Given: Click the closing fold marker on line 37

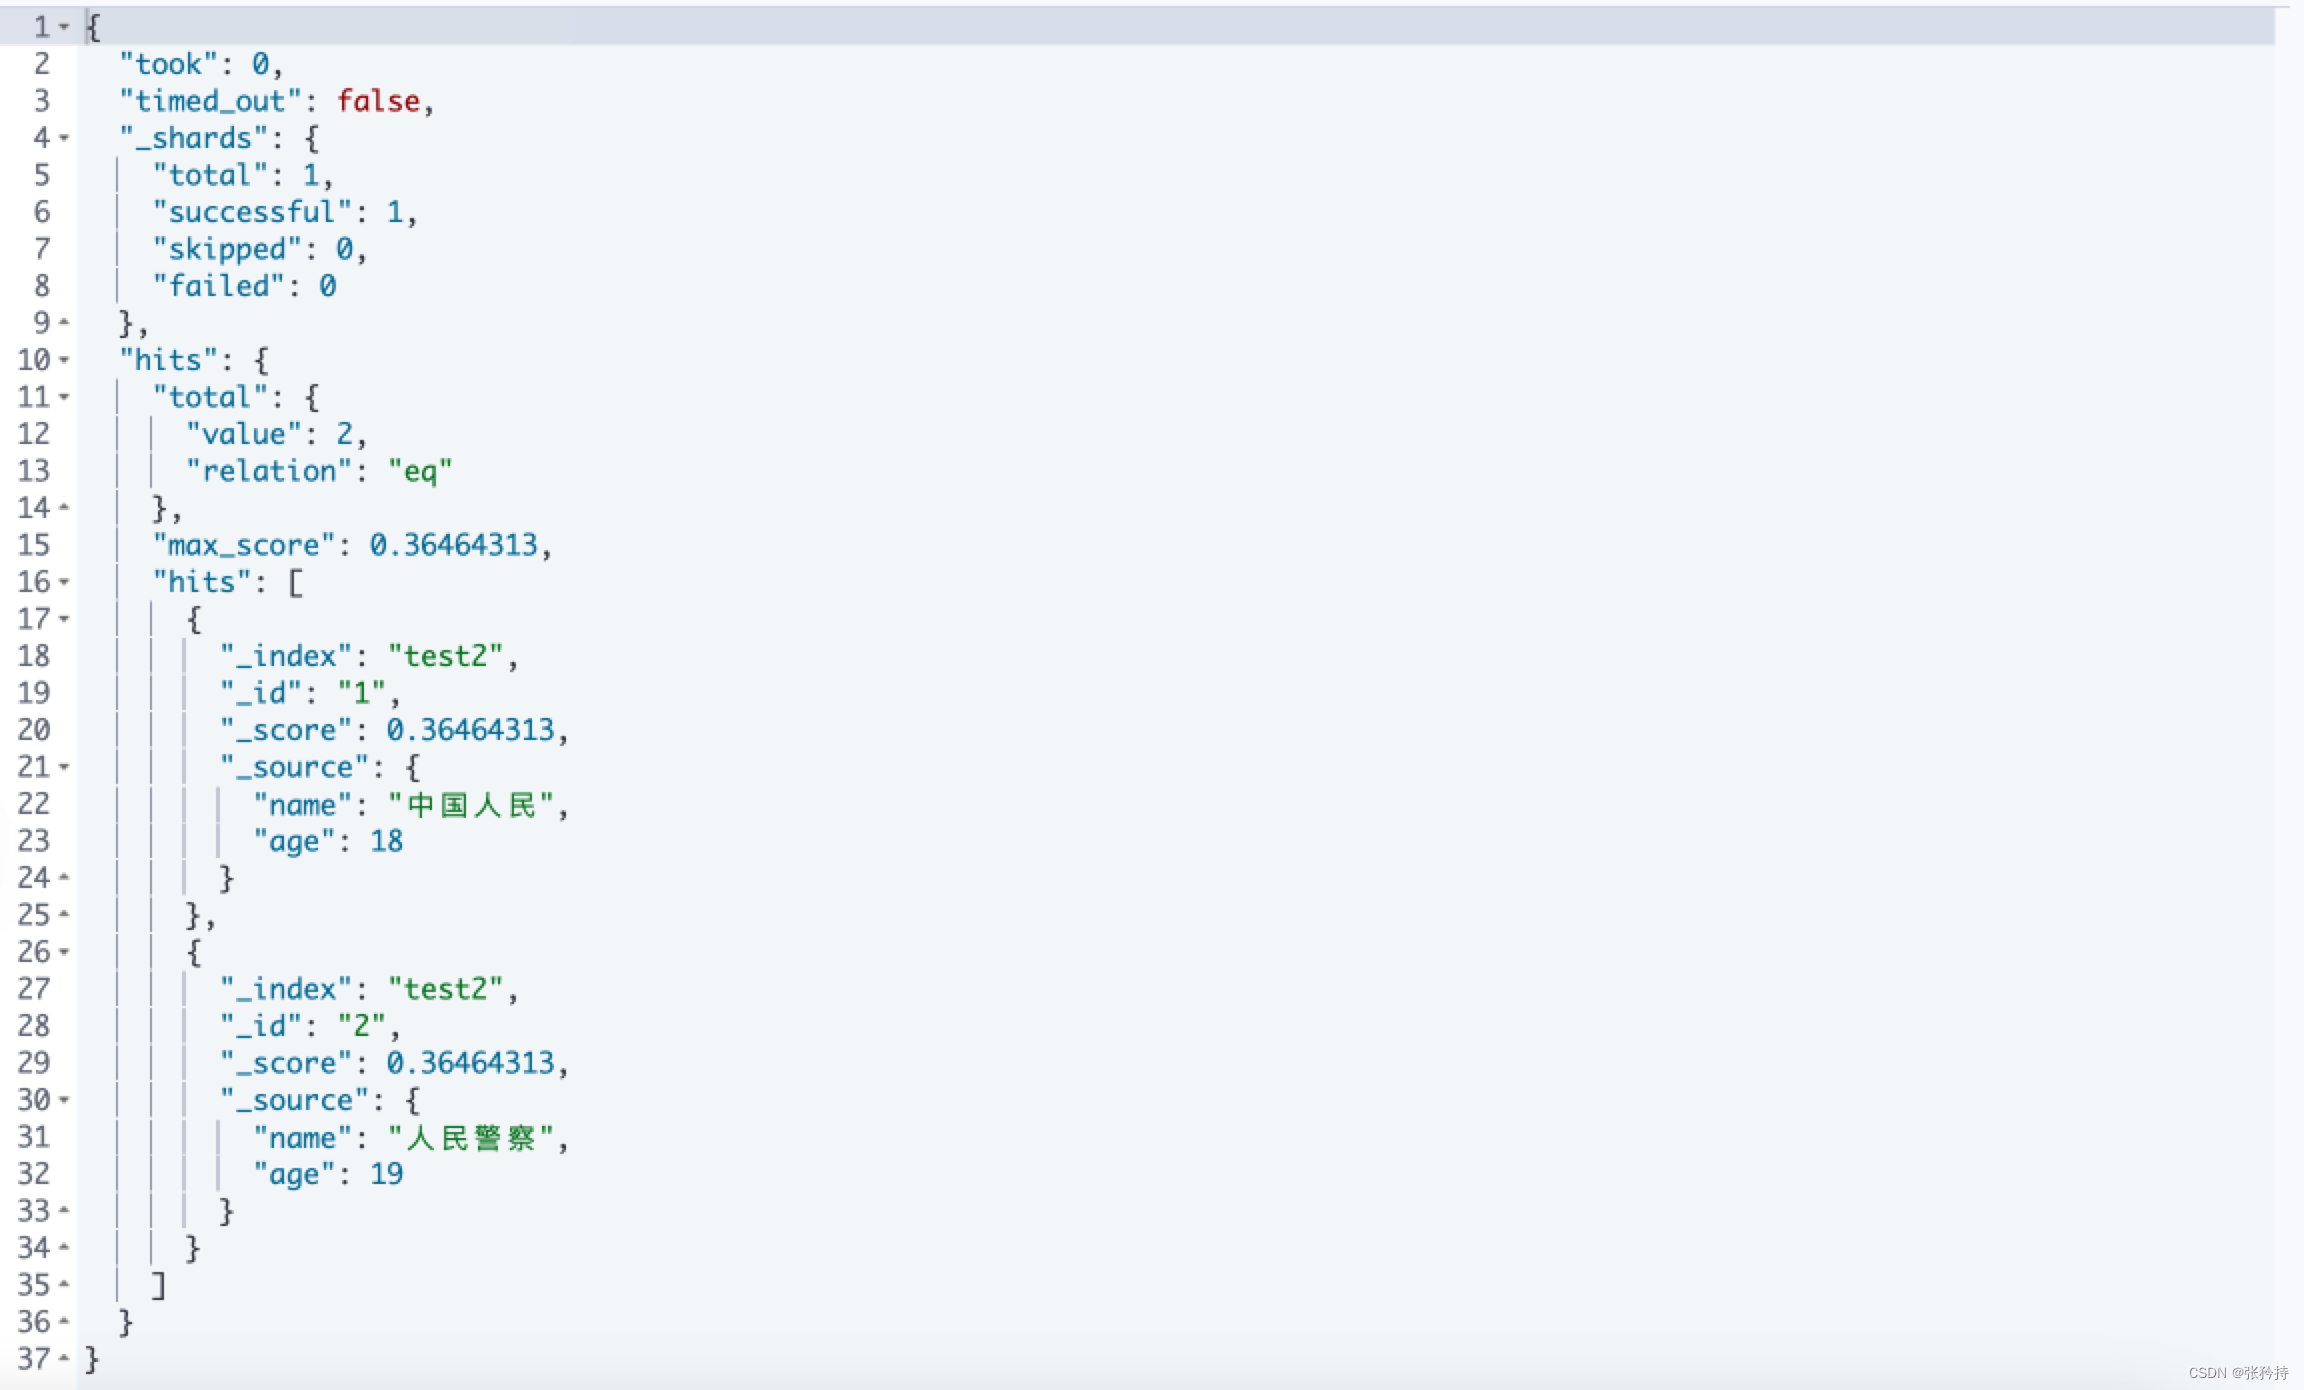Looking at the screenshot, I should pyautogui.click(x=64, y=1358).
